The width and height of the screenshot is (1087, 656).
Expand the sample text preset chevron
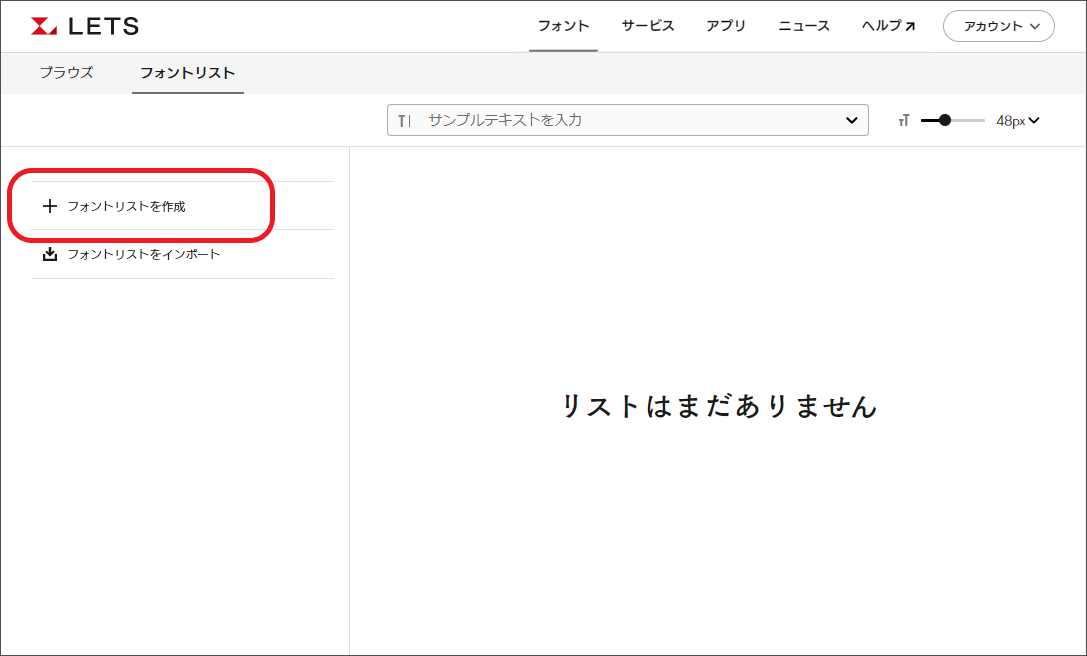(851, 120)
